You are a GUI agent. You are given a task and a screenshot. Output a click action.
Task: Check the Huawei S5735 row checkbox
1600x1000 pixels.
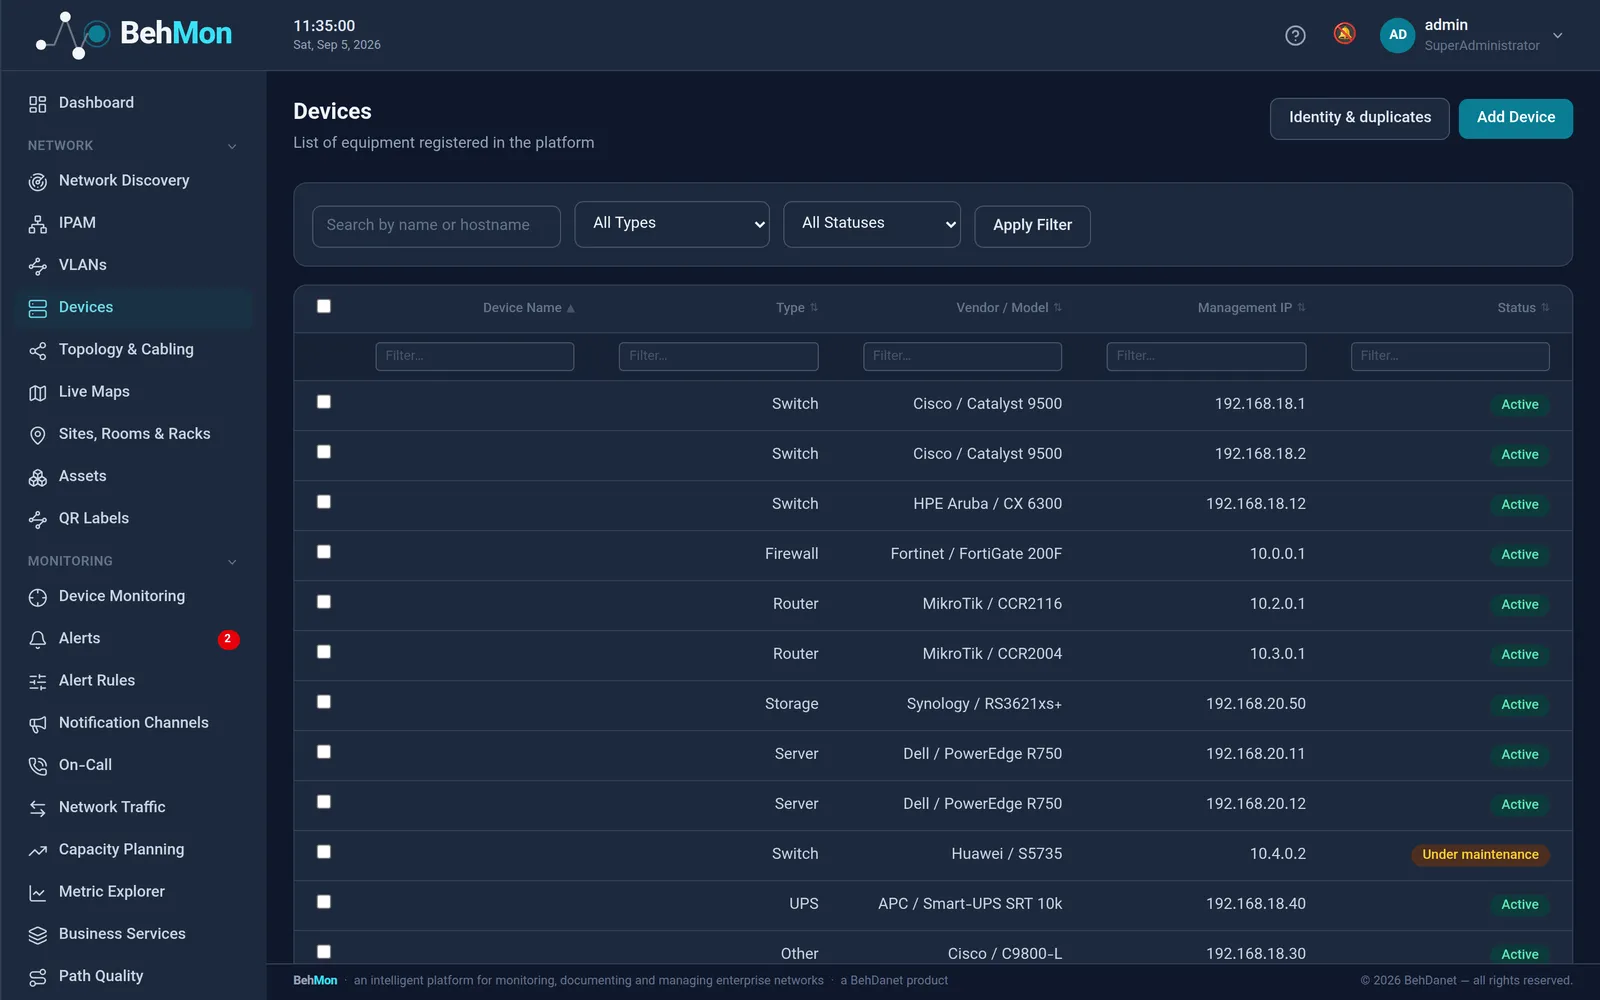tap(324, 852)
